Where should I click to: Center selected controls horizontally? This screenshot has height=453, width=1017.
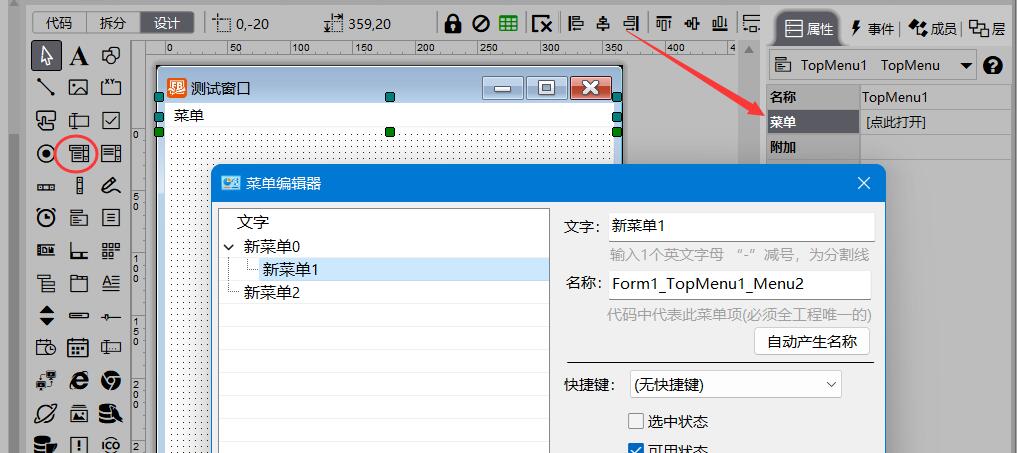(603, 24)
